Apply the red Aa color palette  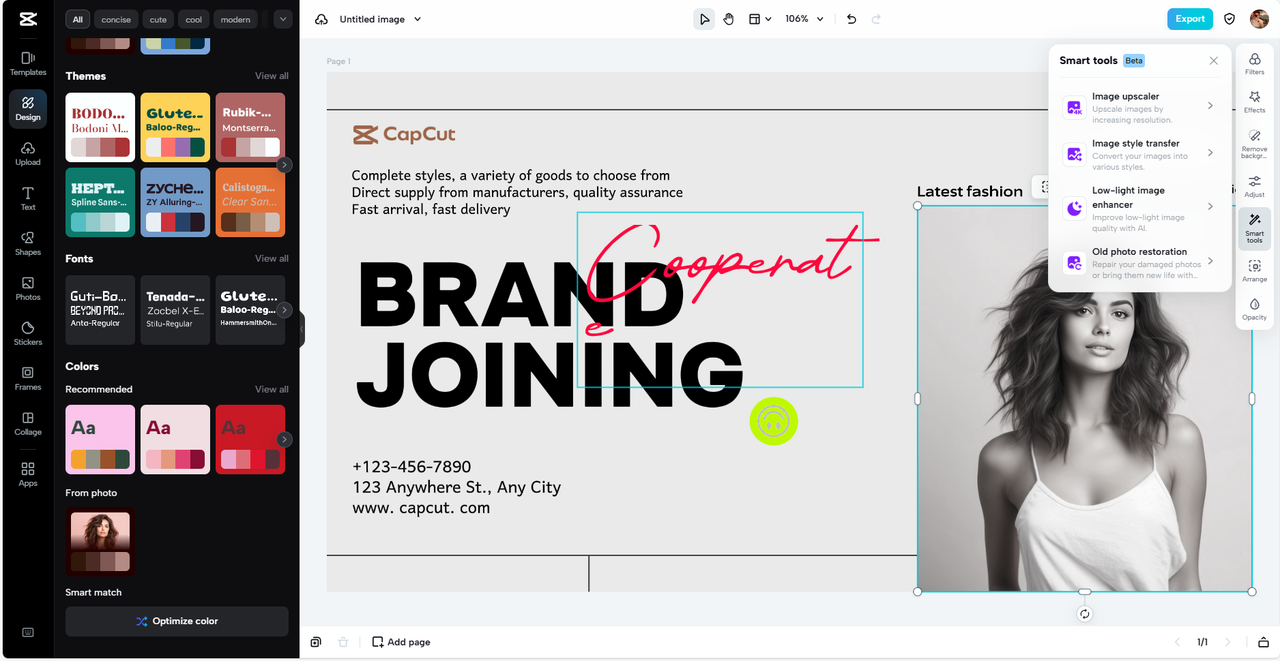[x=250, y=439]
